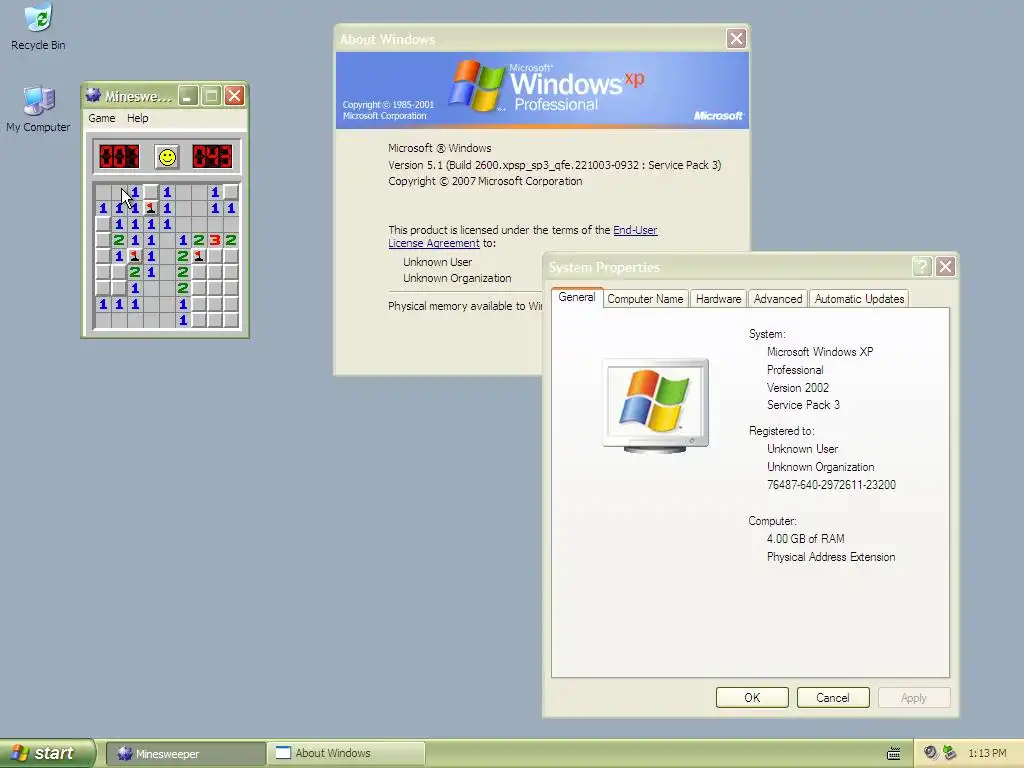
Task: Close the System Properties dialog
Action: pyautogui.click(x=945, y=266)
